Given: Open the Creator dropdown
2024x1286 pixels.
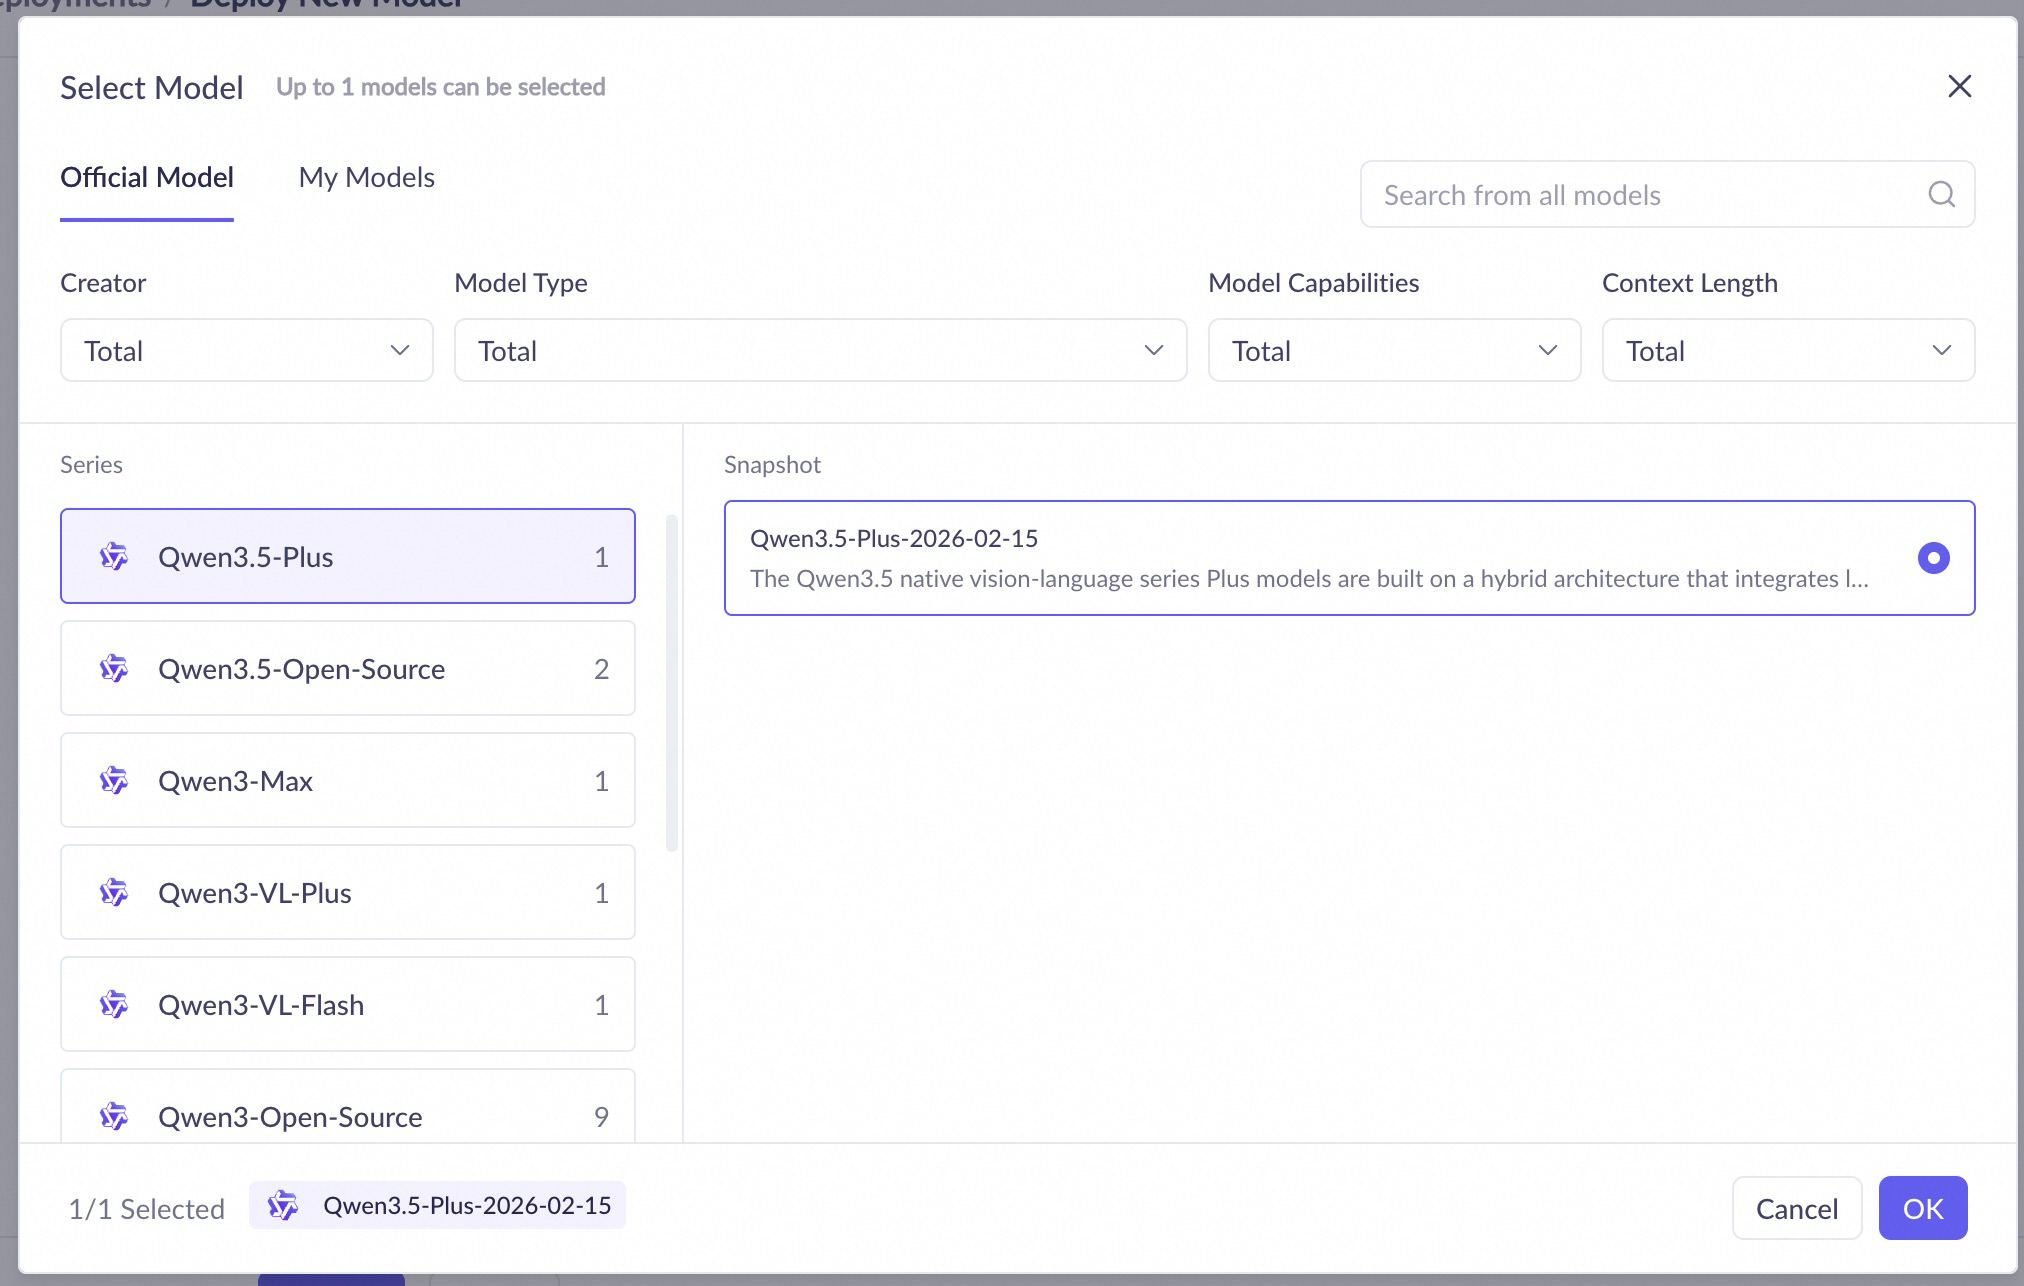Looking at the screenshot, I should coord(247,350).
